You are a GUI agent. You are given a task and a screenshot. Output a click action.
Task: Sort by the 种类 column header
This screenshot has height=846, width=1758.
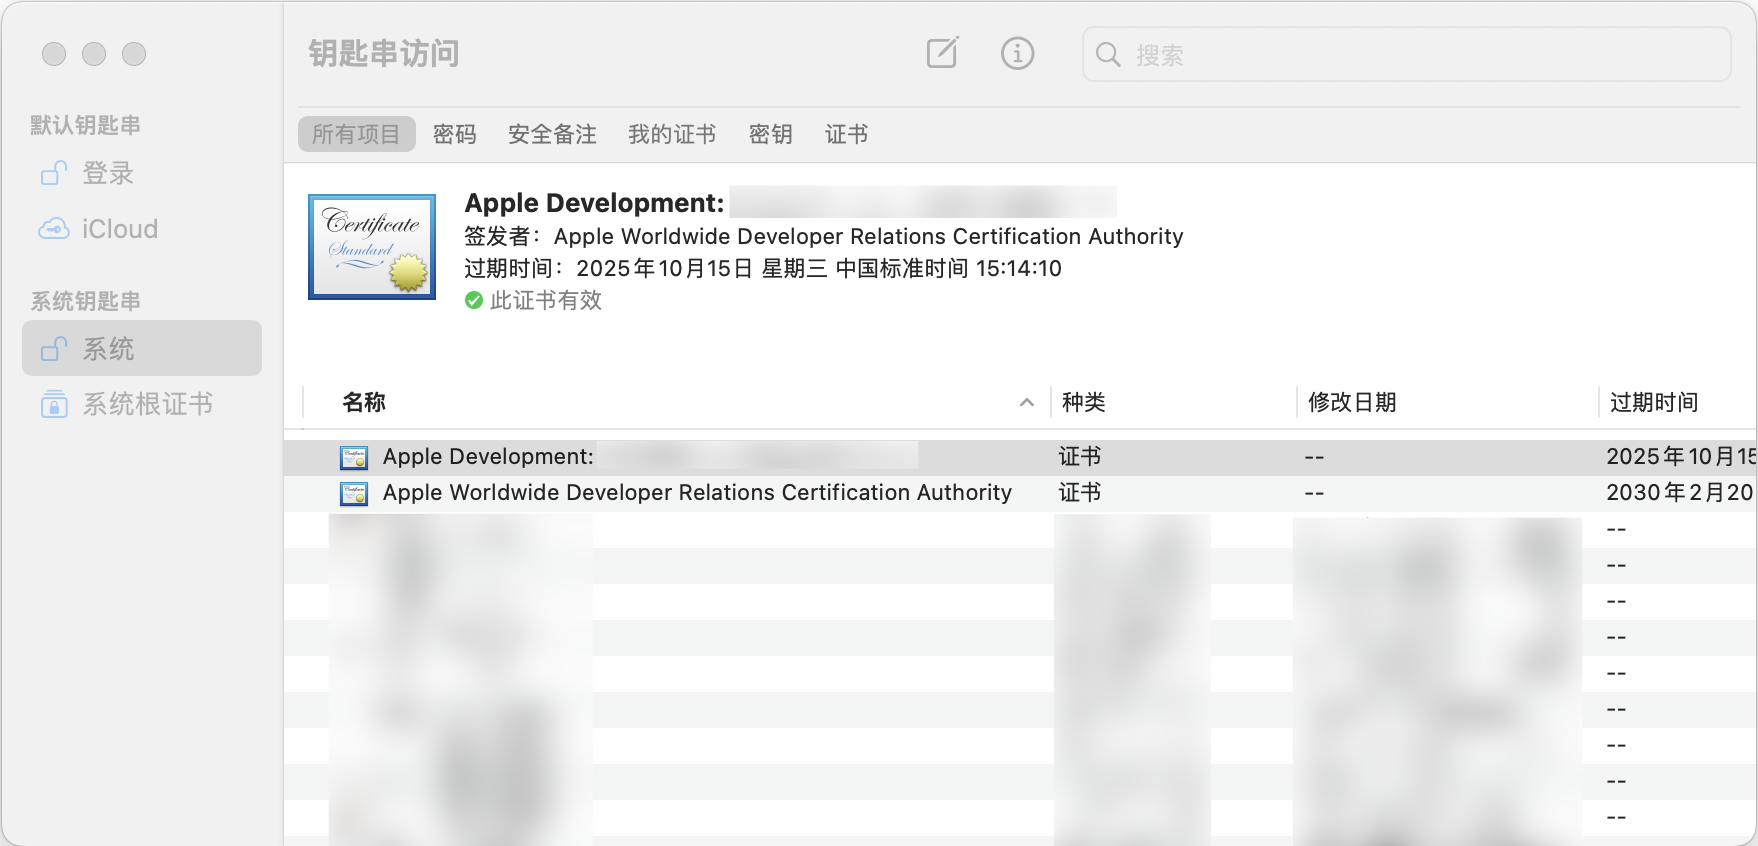tap(1084, 402)
